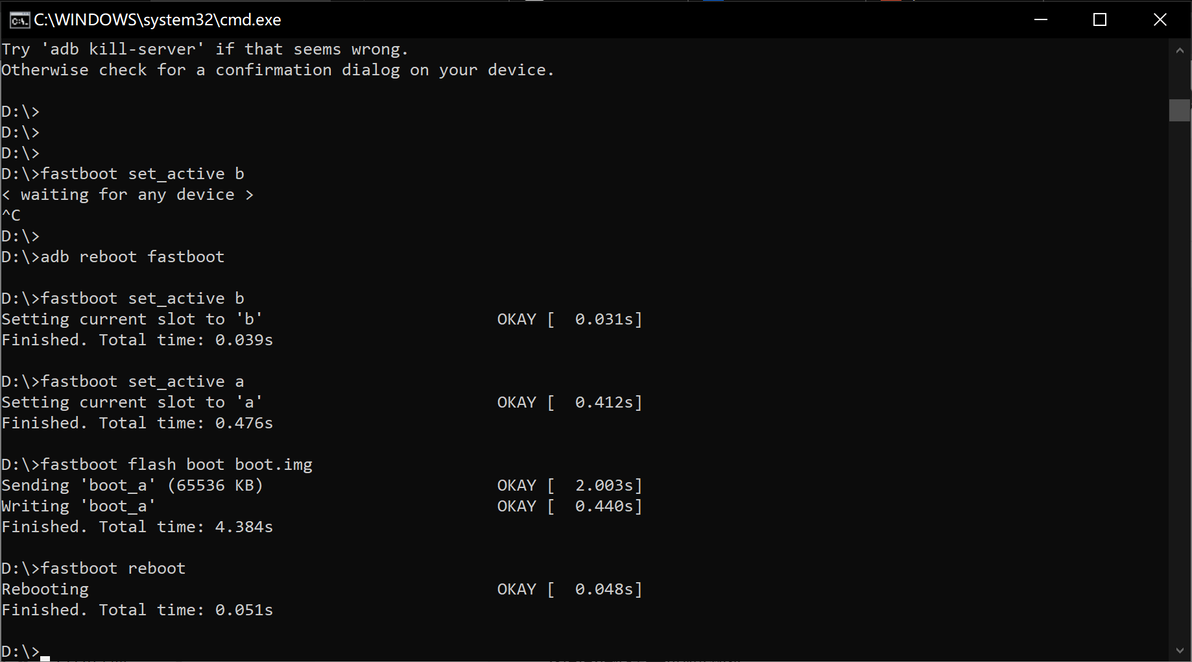The image size is (1192, 662).
Task: Click the "Try 'adb kill-server'" message line
Action: pyautogui.click(x=205, y=49)
